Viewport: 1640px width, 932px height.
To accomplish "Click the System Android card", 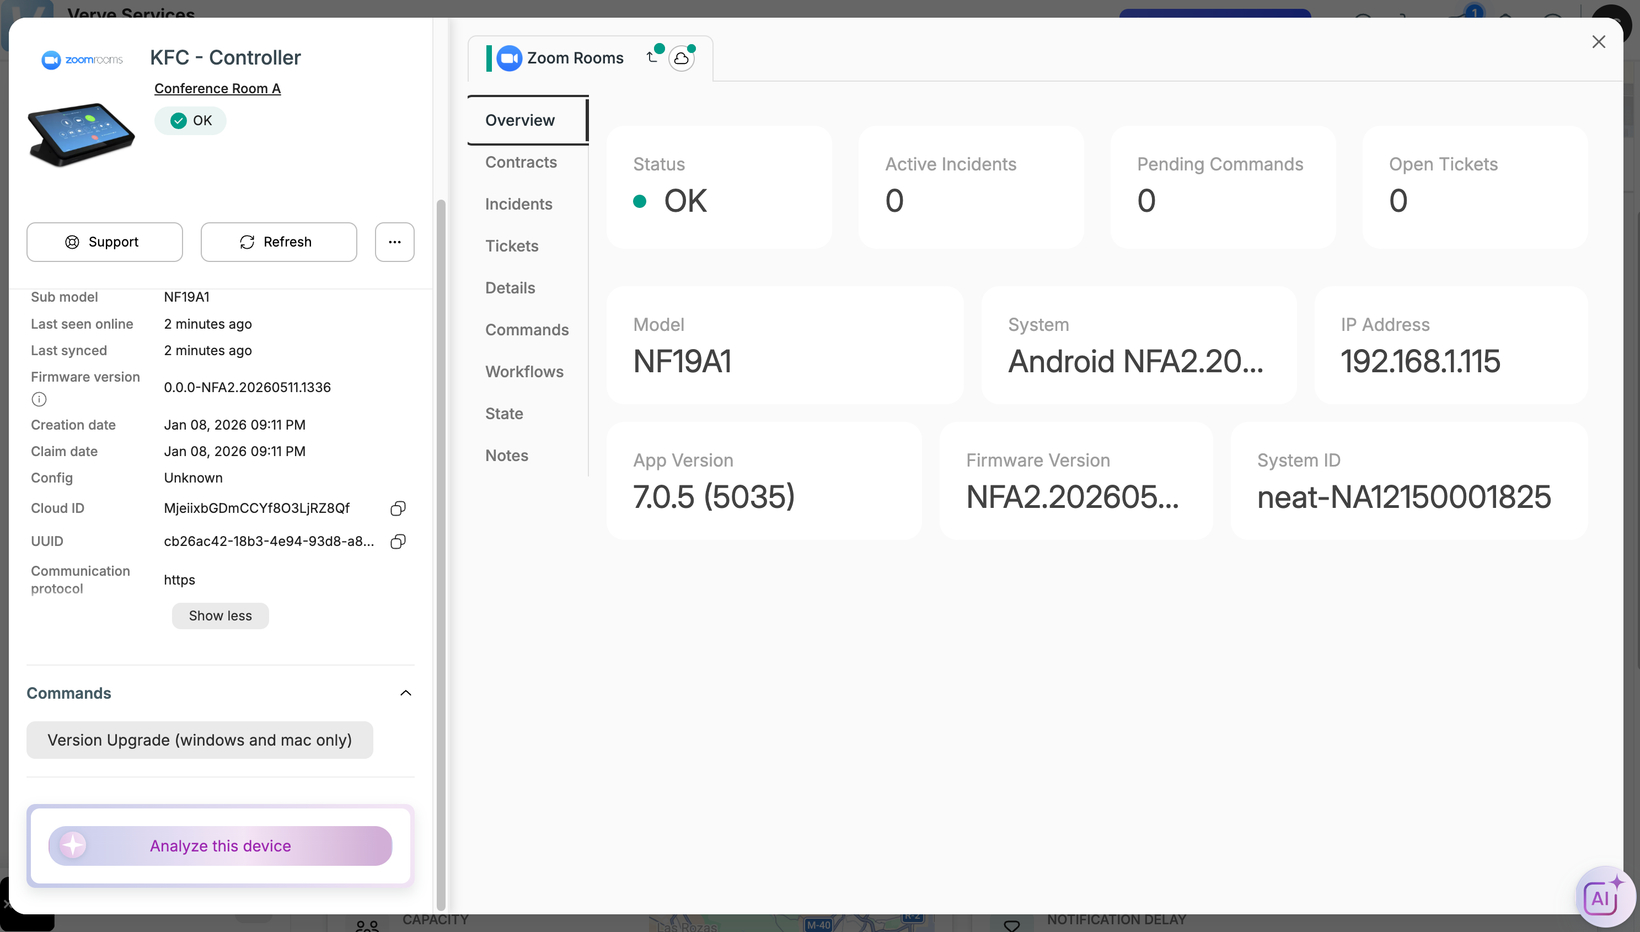I will pos(1139,345).
